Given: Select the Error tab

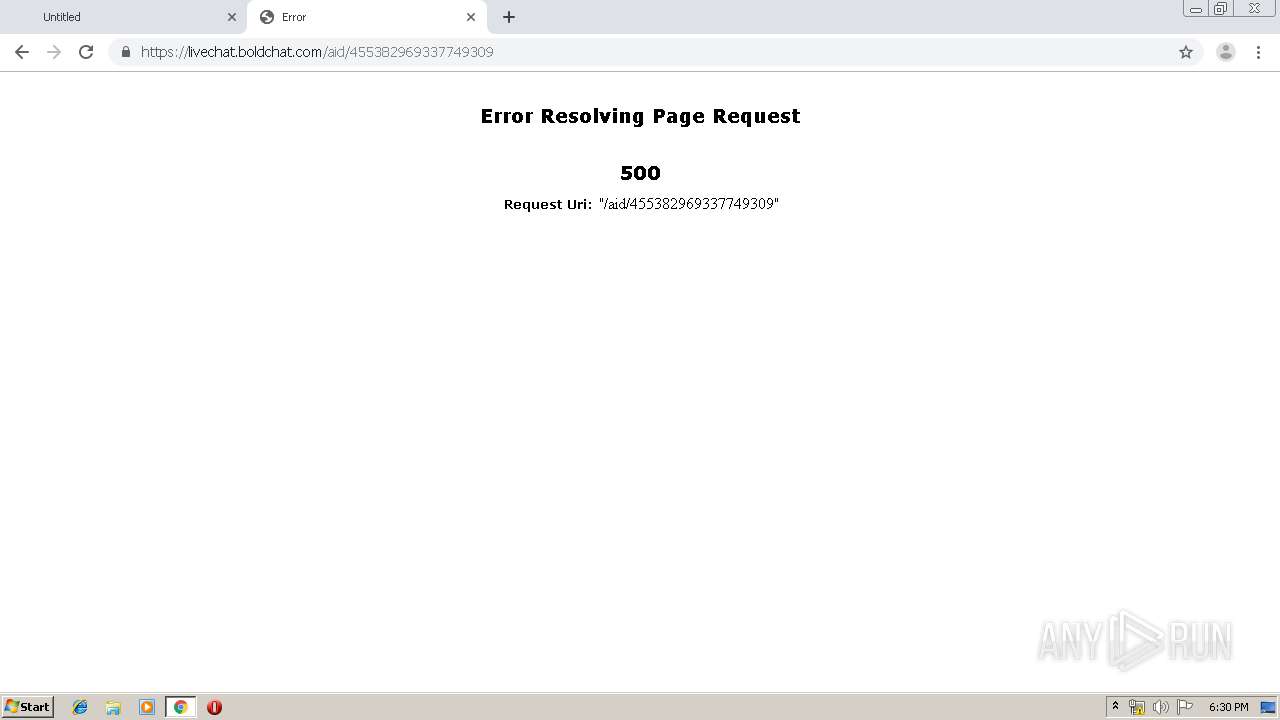Looking at the screenshot, I should pos(367,17).
